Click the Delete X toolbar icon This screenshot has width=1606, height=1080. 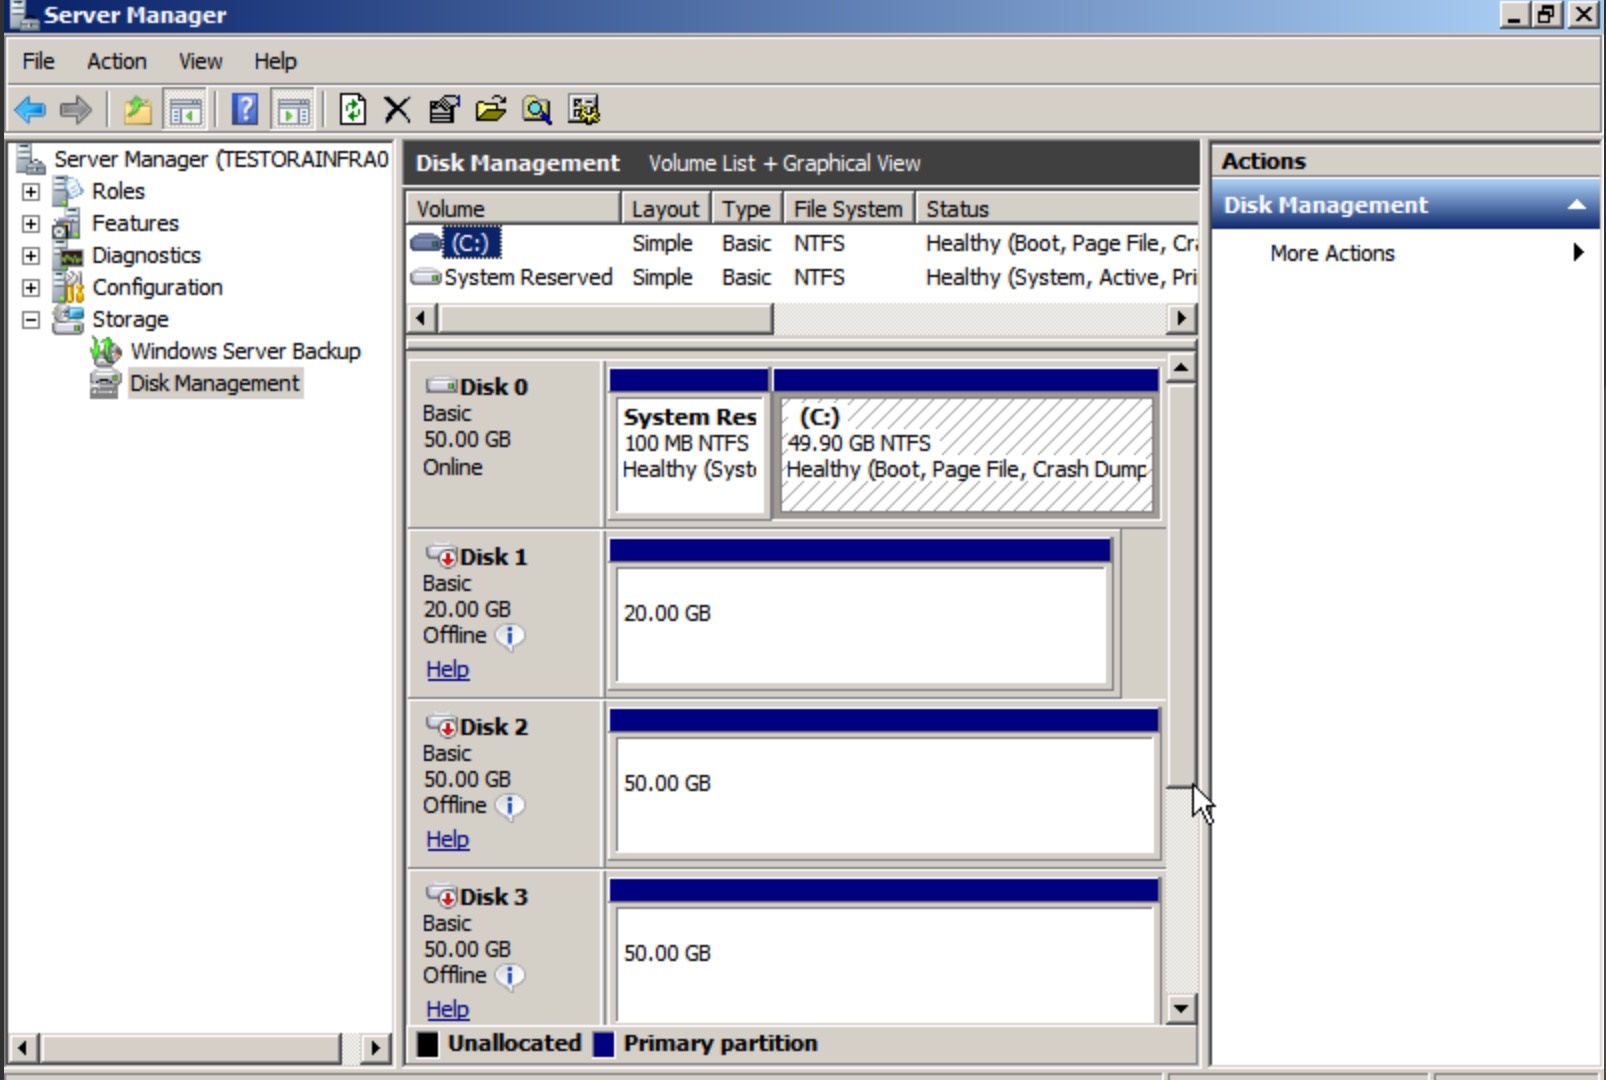tap(397, 109)
